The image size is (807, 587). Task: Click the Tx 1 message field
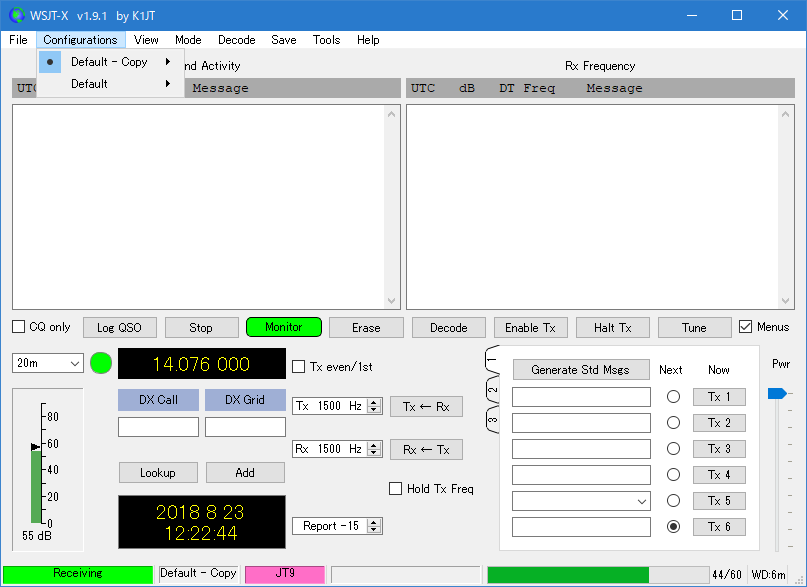[x=581, y=397]
